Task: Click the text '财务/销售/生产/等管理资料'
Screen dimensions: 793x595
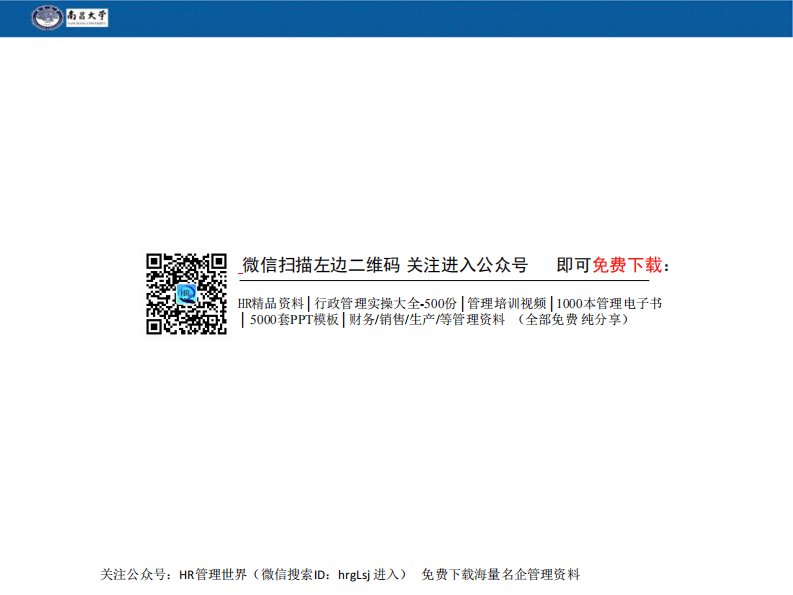Action: (427, 320)
